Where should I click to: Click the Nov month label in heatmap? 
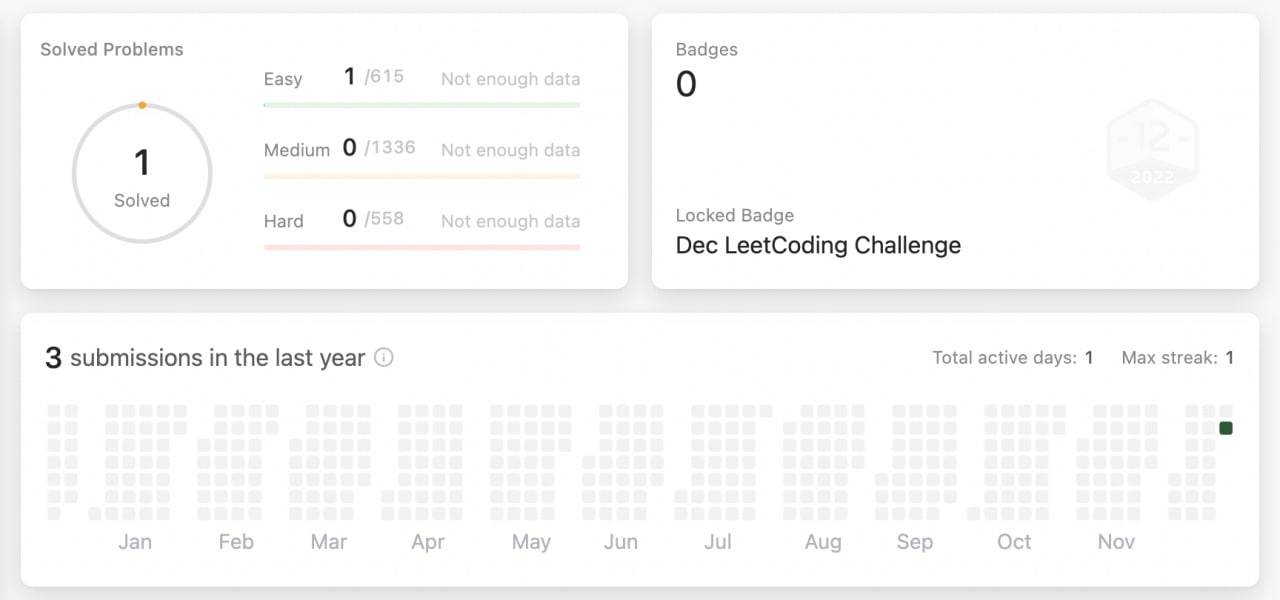coord(1116,542)
